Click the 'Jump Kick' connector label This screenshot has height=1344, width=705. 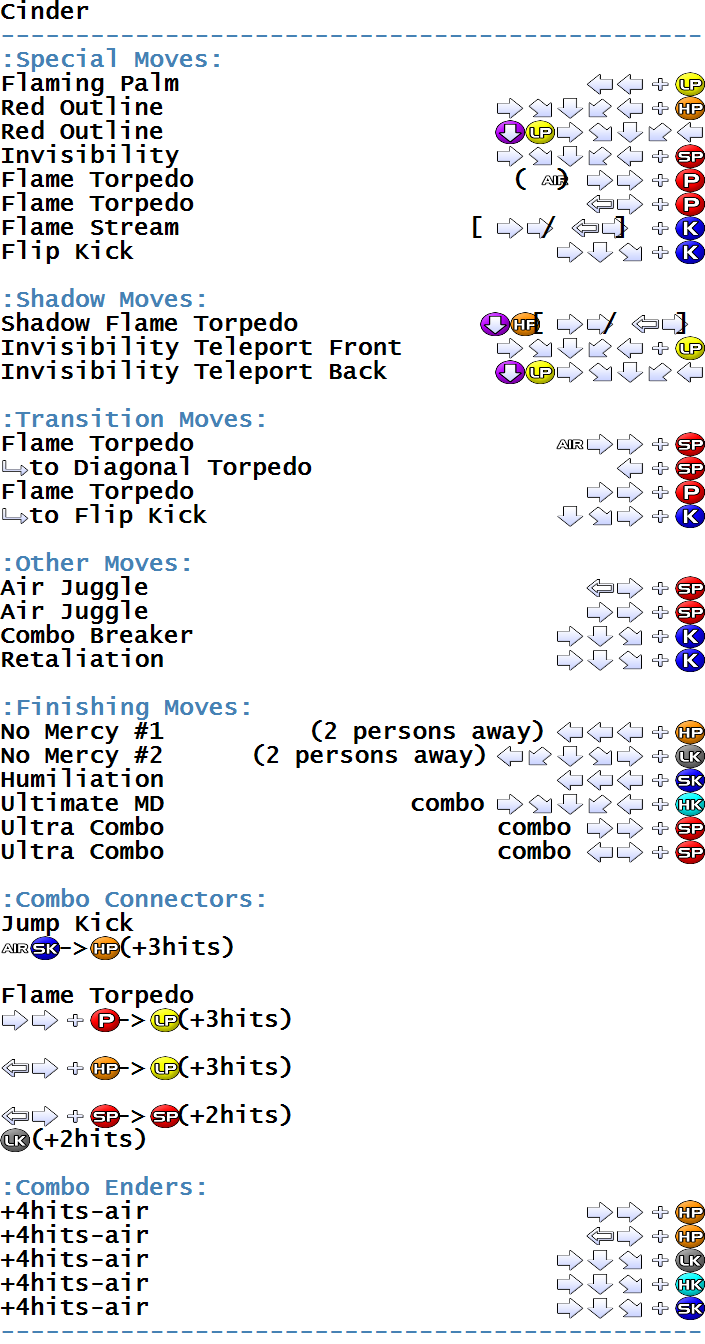(x=67, y=924)
